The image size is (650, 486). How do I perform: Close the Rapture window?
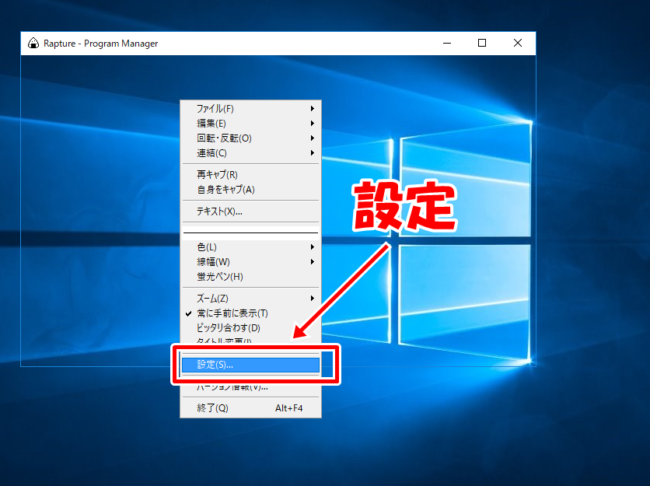pos(517,43)
